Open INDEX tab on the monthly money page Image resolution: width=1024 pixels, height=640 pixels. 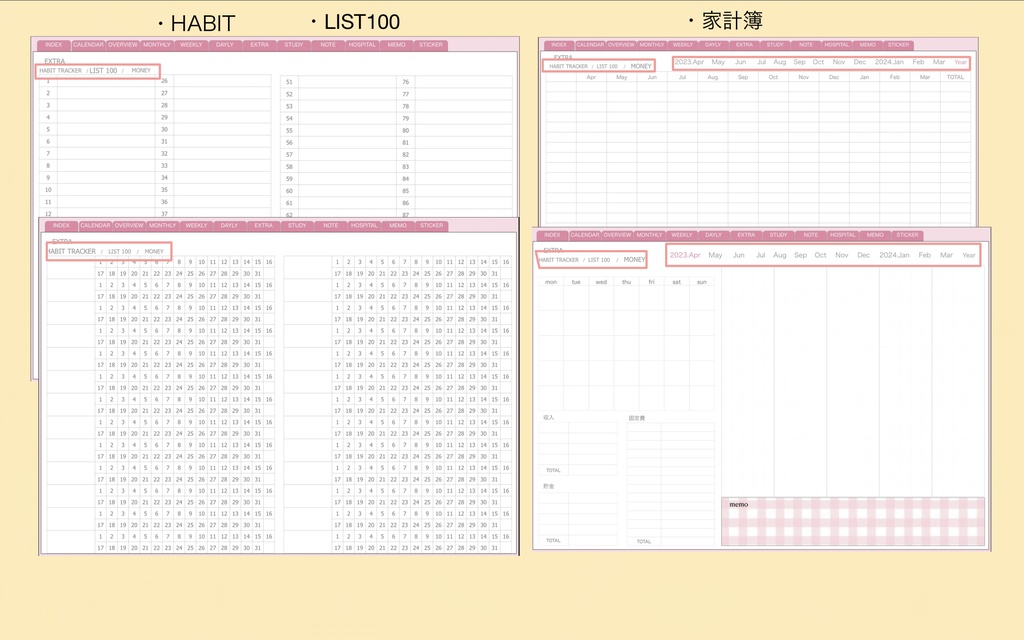pos(552,235)
